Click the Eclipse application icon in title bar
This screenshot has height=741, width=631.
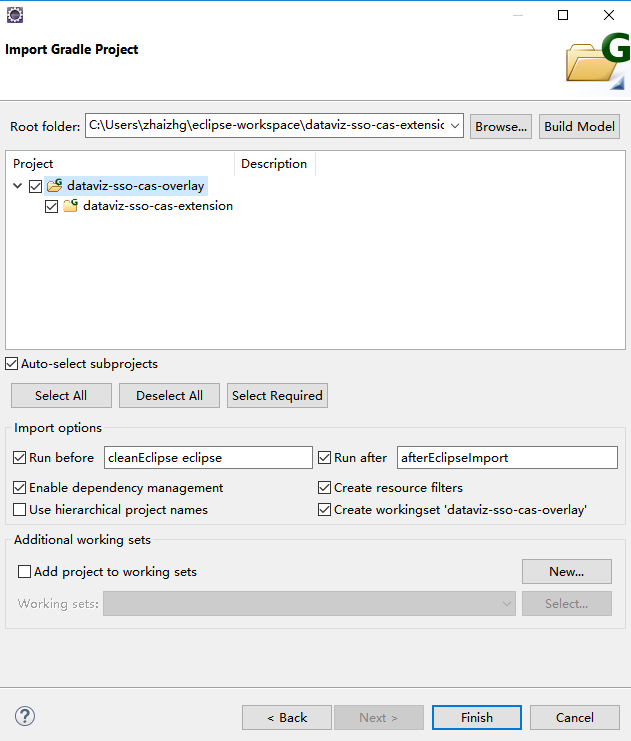click(x=15, y=15)
